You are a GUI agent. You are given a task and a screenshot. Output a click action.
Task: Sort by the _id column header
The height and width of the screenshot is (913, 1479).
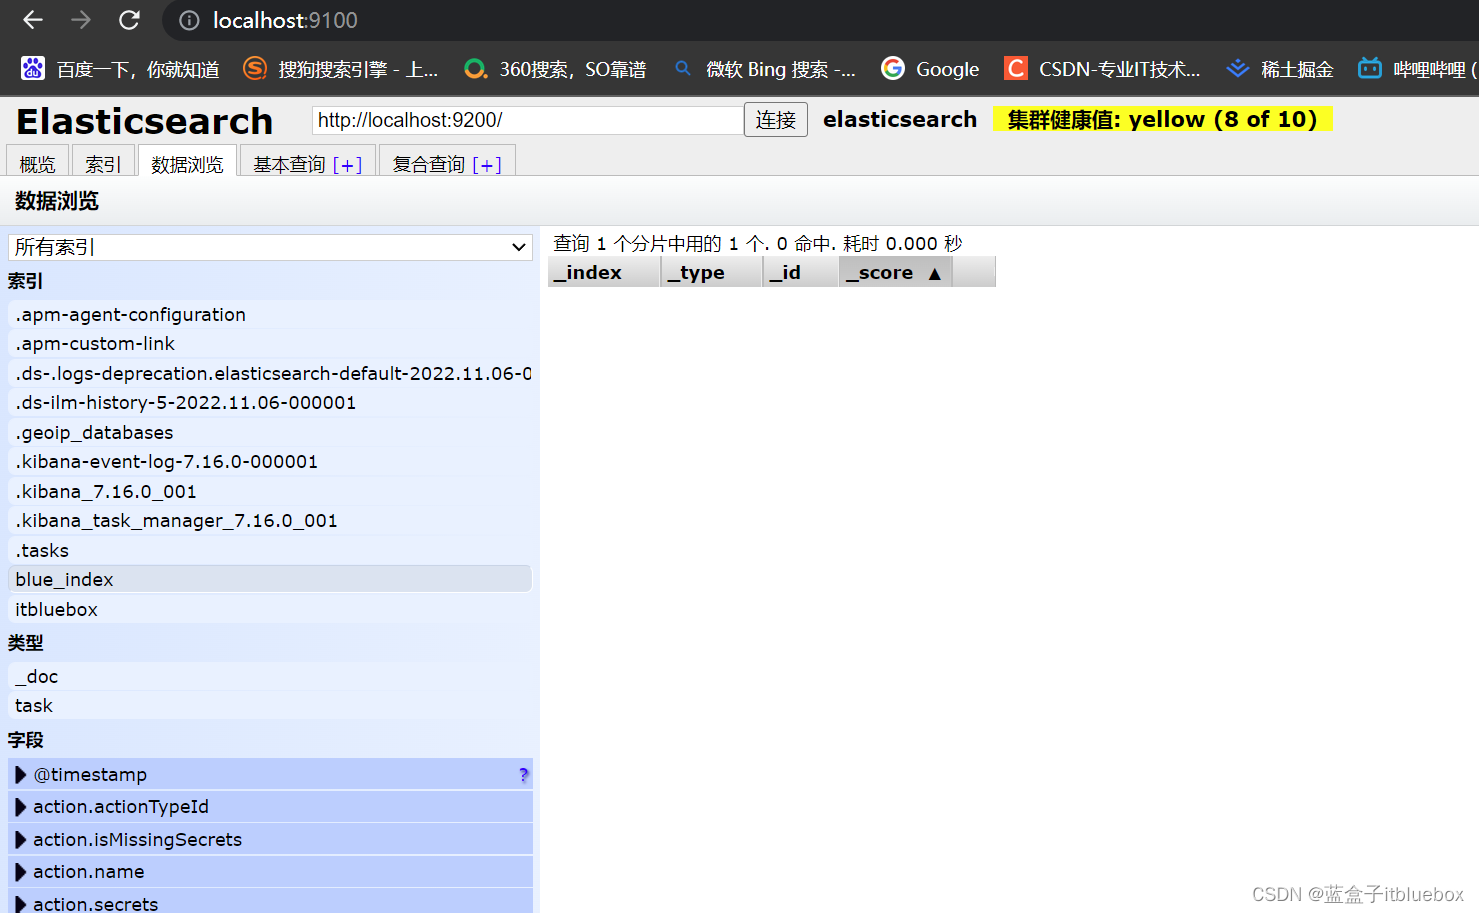click(800, 272)
